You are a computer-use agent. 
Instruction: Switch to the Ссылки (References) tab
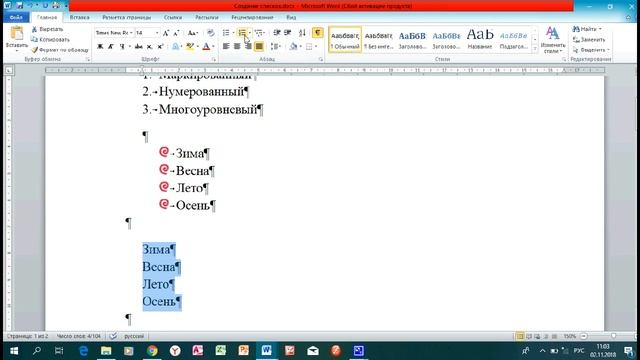(x=173, y=18)
